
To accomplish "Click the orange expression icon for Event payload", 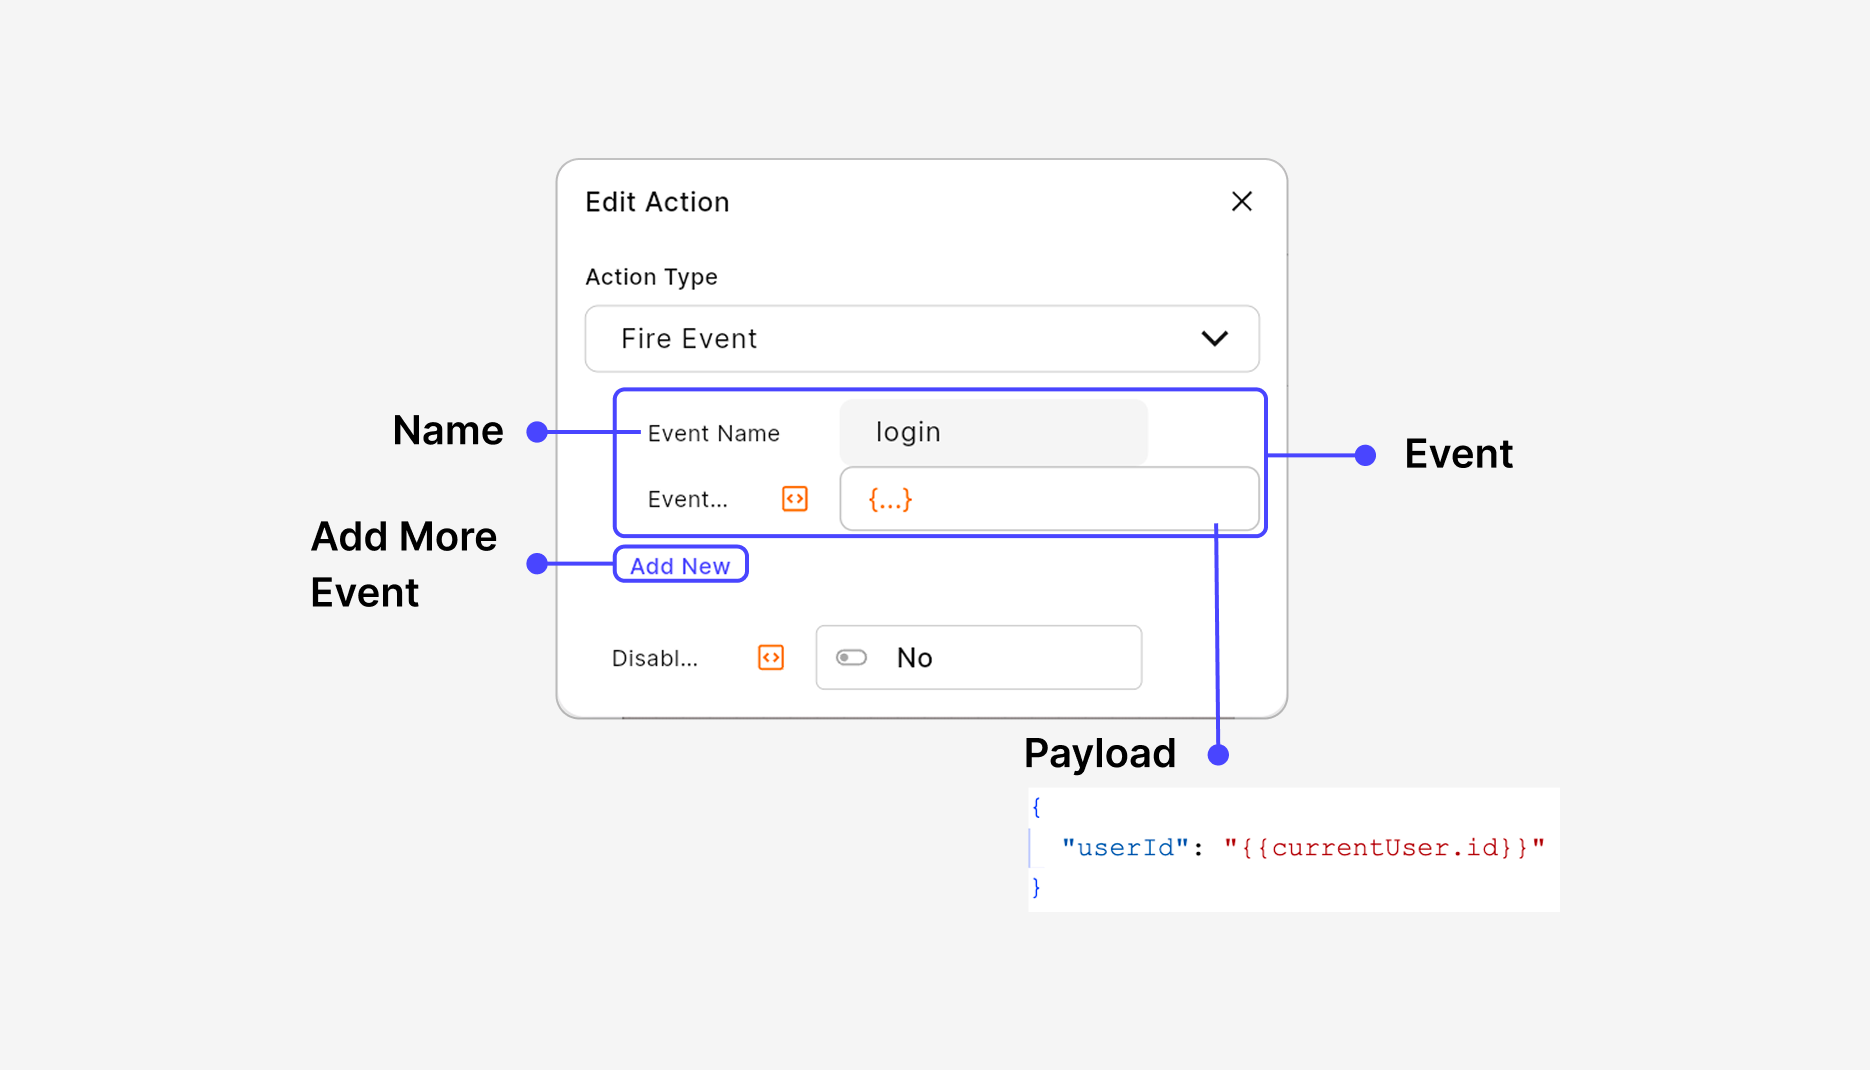I will (793, 498).
